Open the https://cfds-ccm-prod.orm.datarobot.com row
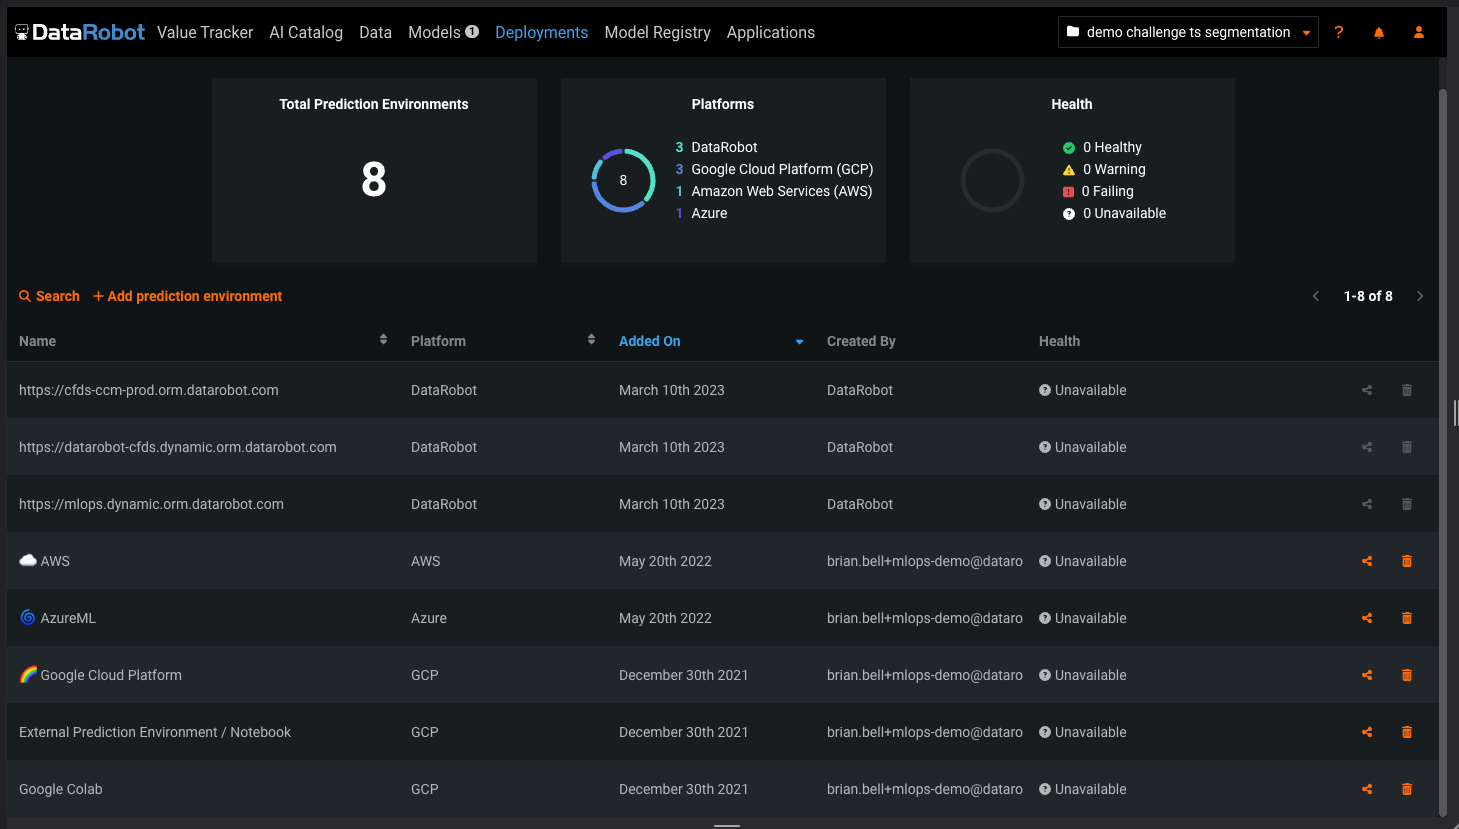 (722, 390)
